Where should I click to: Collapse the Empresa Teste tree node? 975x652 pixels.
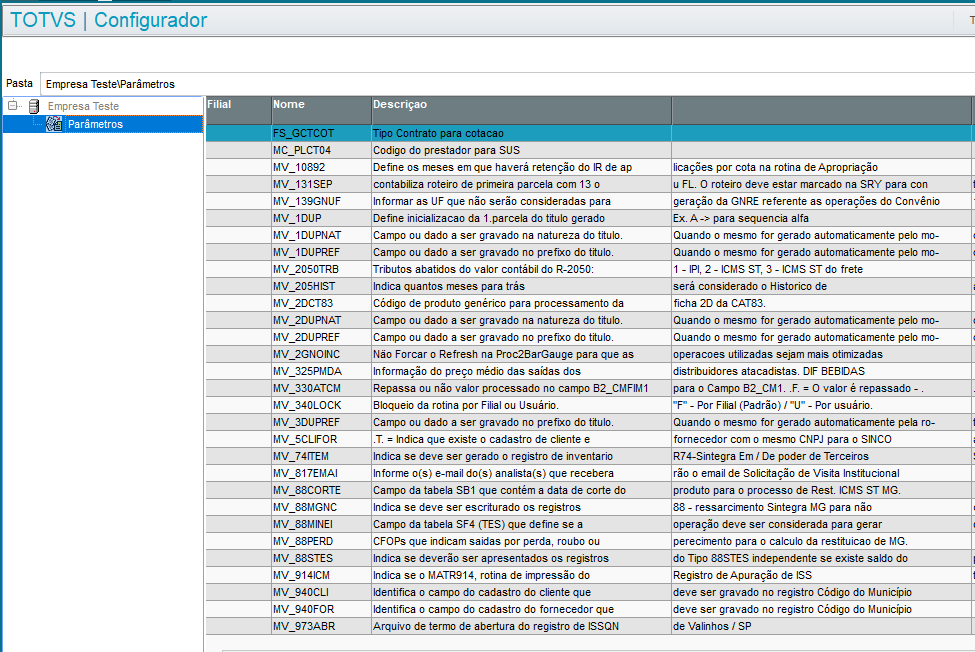click(12, 106)
